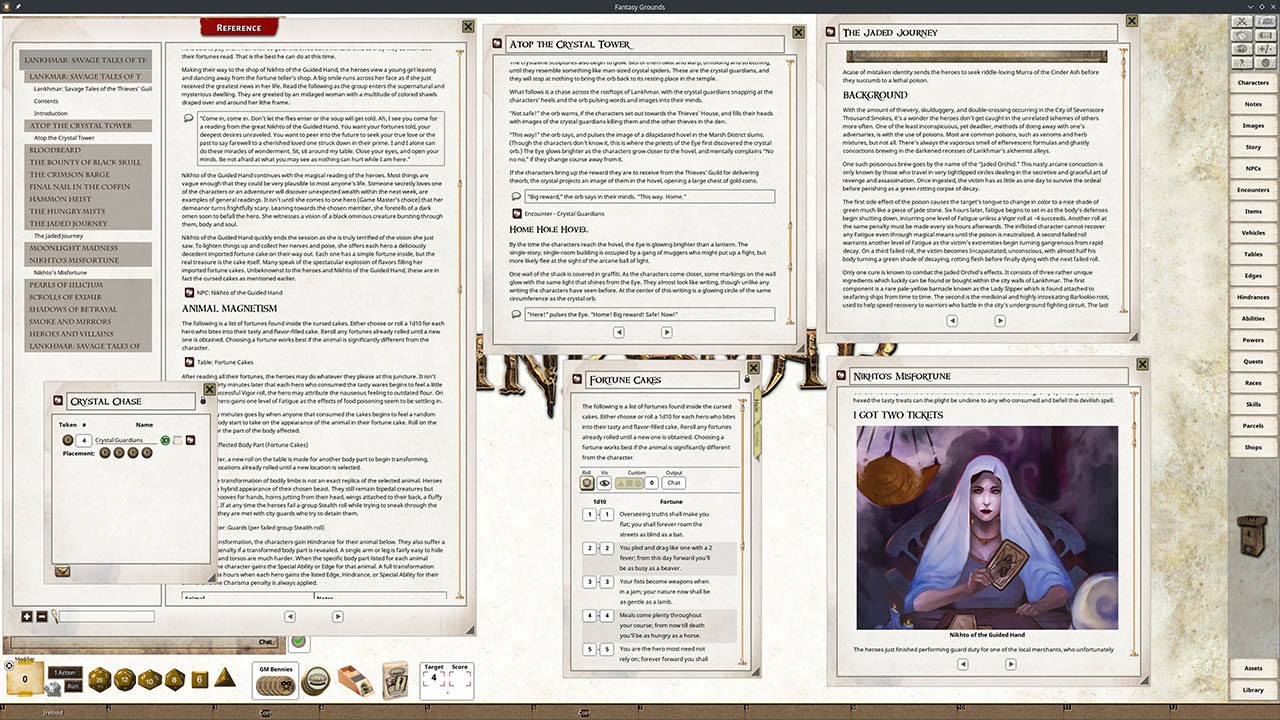Pick the d12 die

(x=126, y=680)
